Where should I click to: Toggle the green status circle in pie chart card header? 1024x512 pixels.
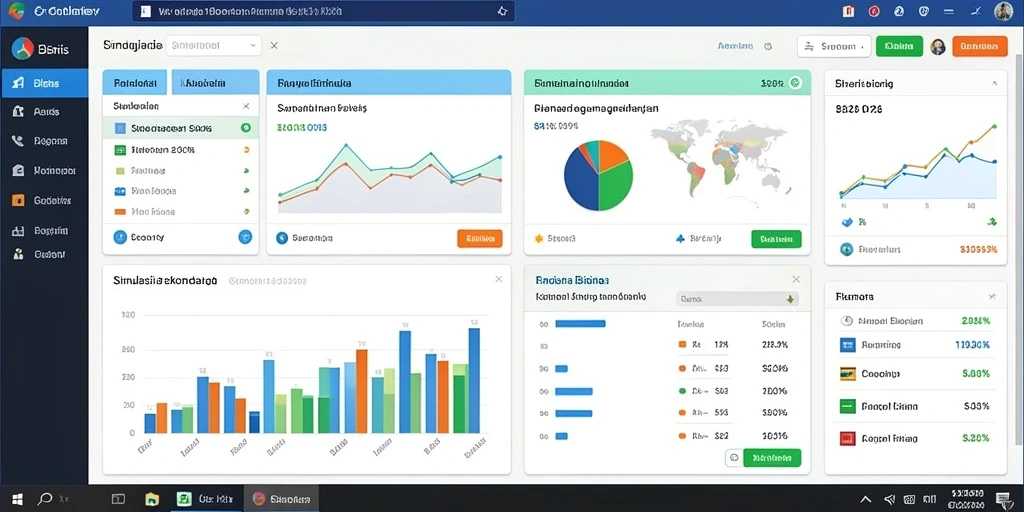pos(795,83)
